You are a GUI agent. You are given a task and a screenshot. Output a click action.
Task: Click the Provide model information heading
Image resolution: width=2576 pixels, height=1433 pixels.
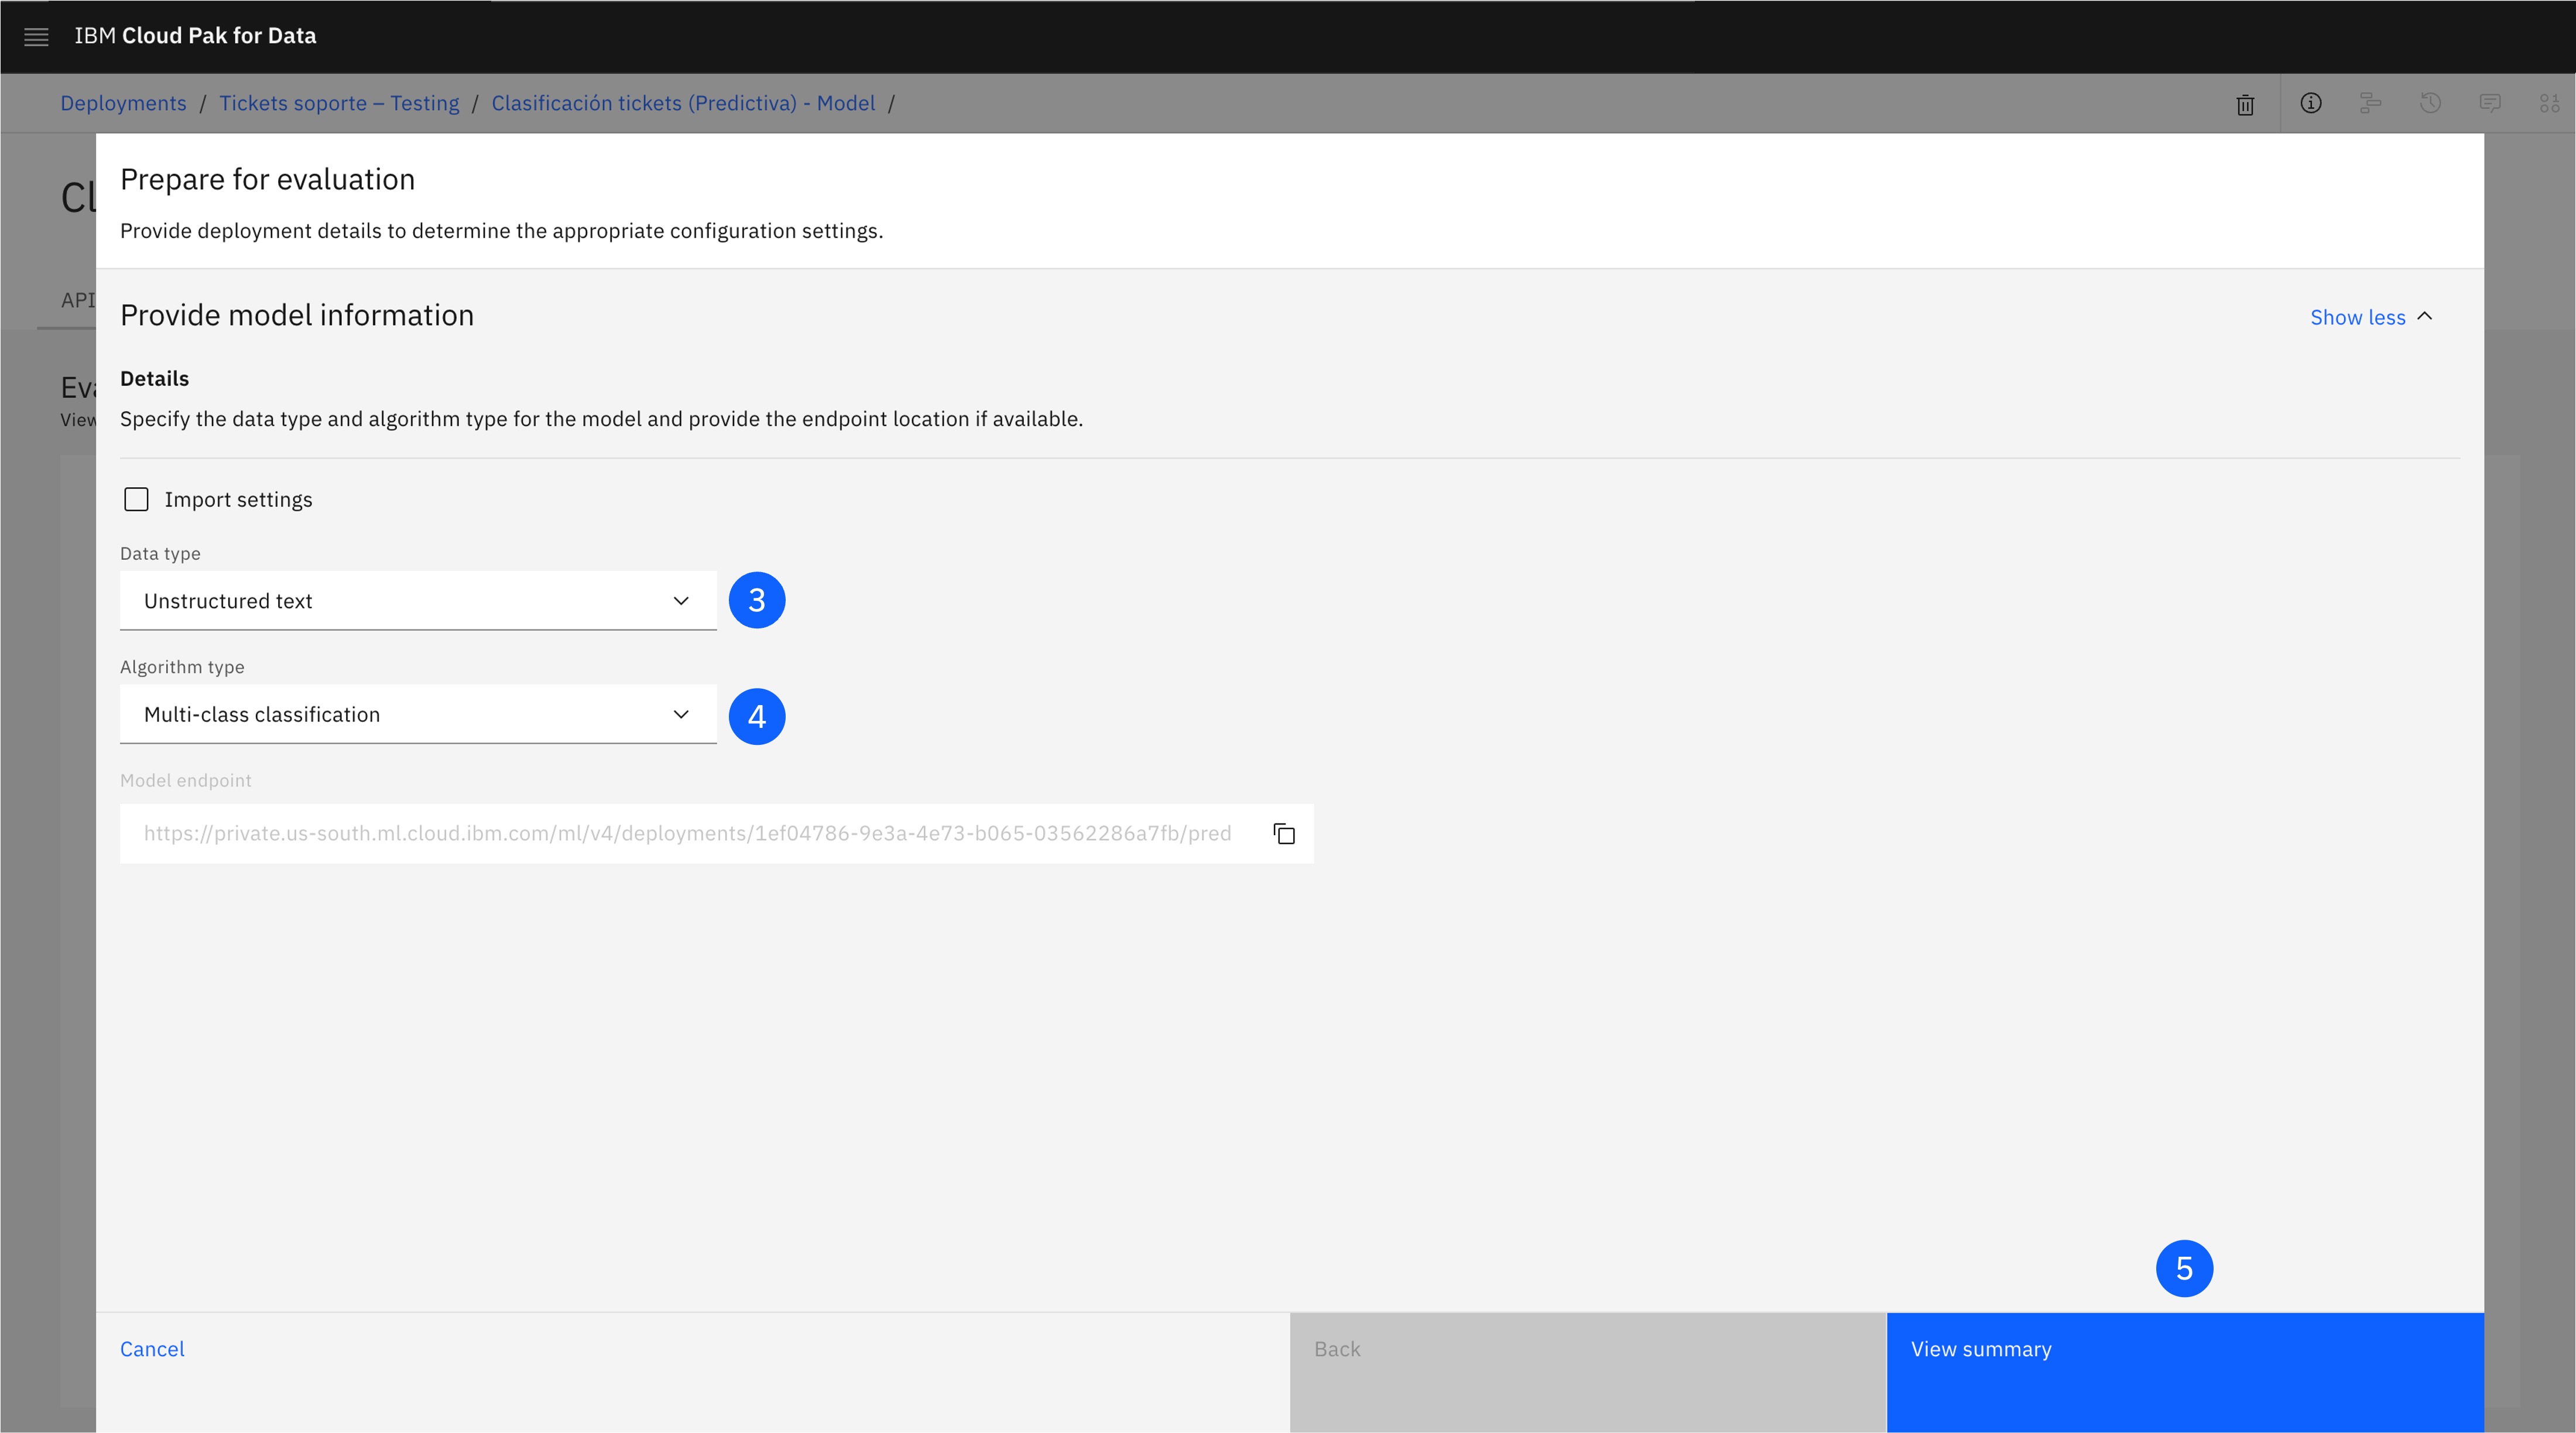[297, 315]
